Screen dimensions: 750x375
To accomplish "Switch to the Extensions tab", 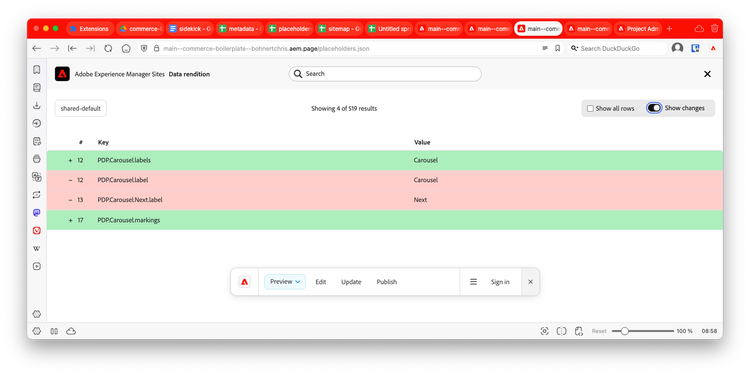I will (89, 29).
